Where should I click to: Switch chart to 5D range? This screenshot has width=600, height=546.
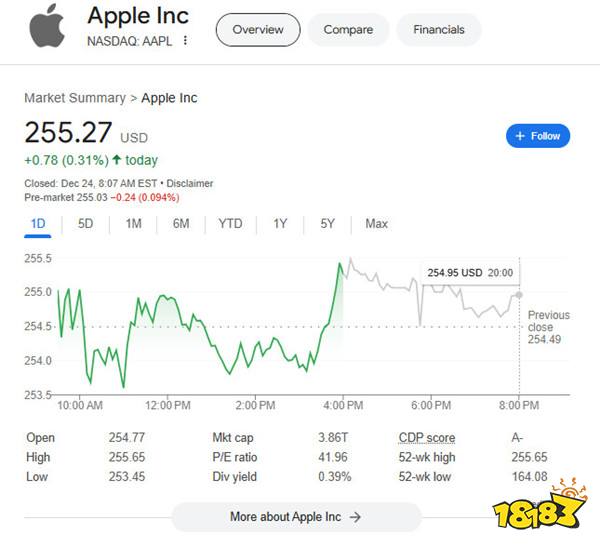(x=85, y=223)
